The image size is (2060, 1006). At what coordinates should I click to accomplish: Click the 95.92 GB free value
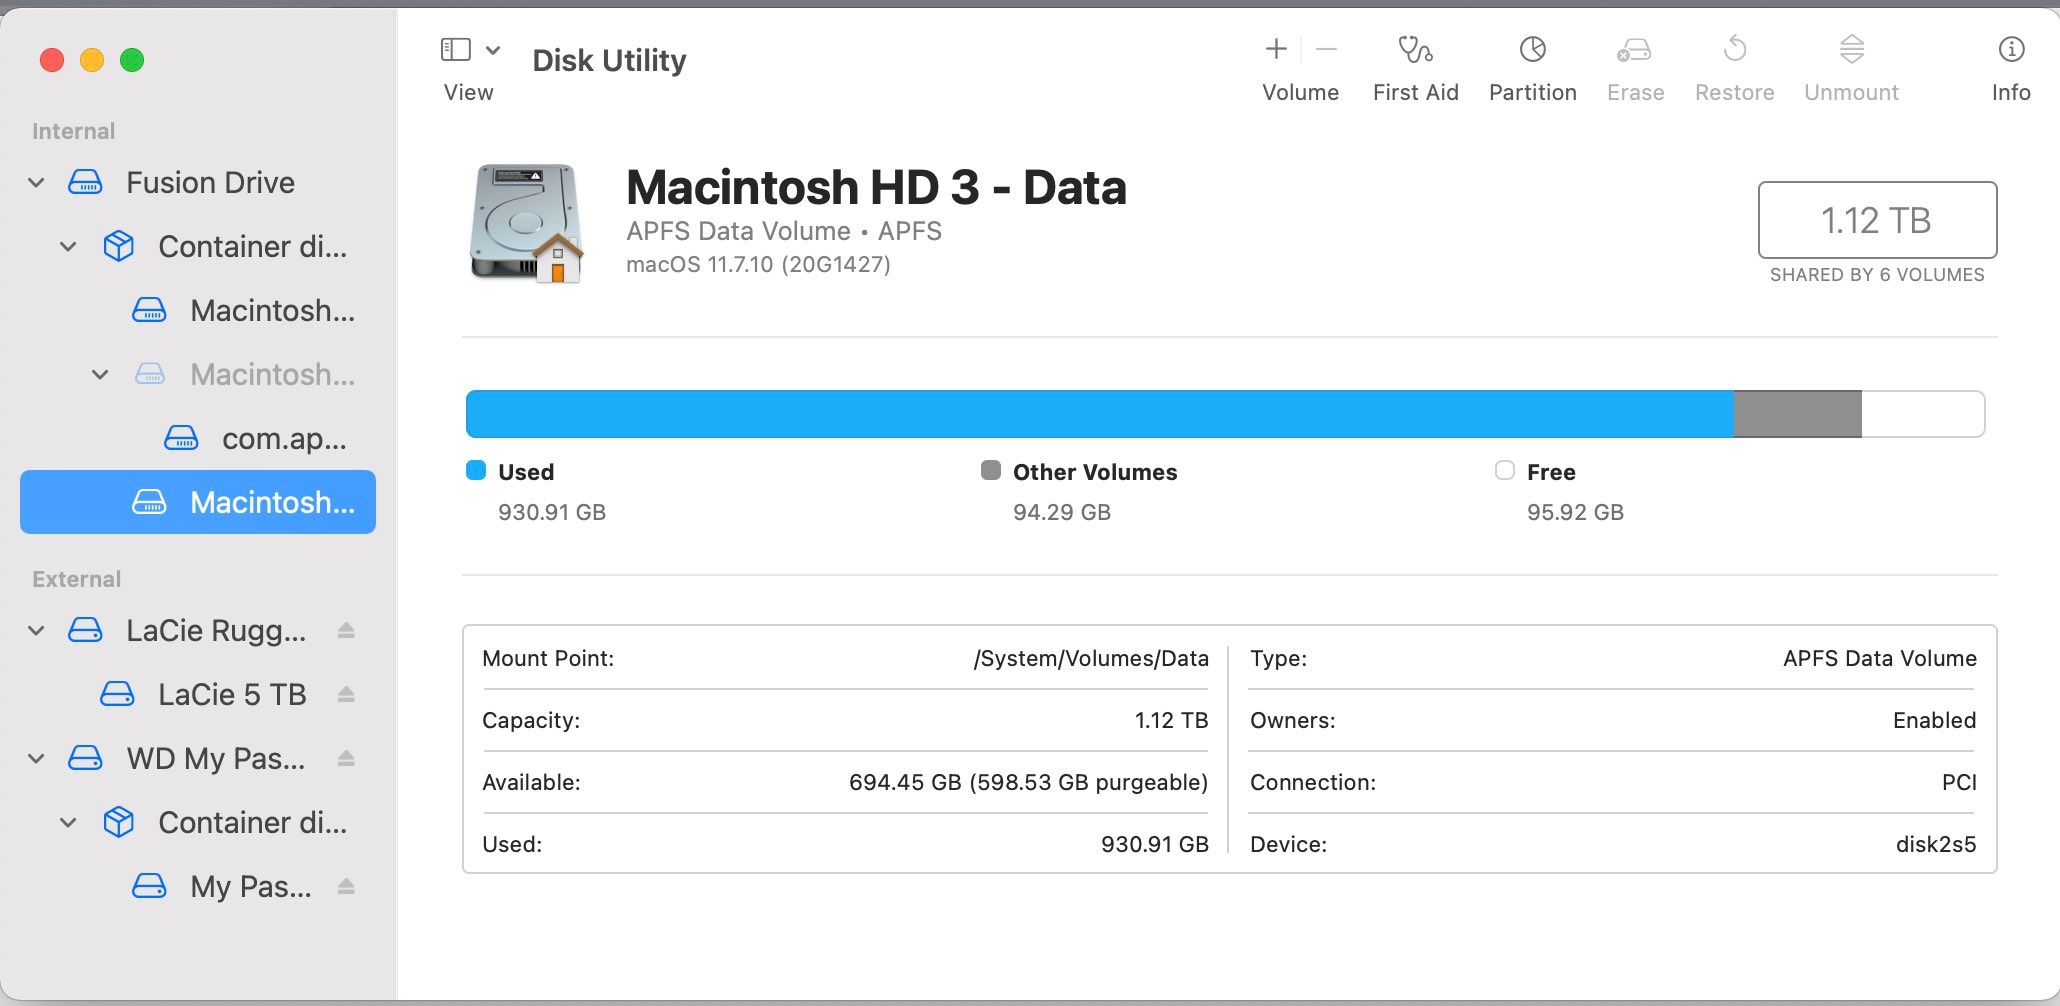pos(1575,512)
